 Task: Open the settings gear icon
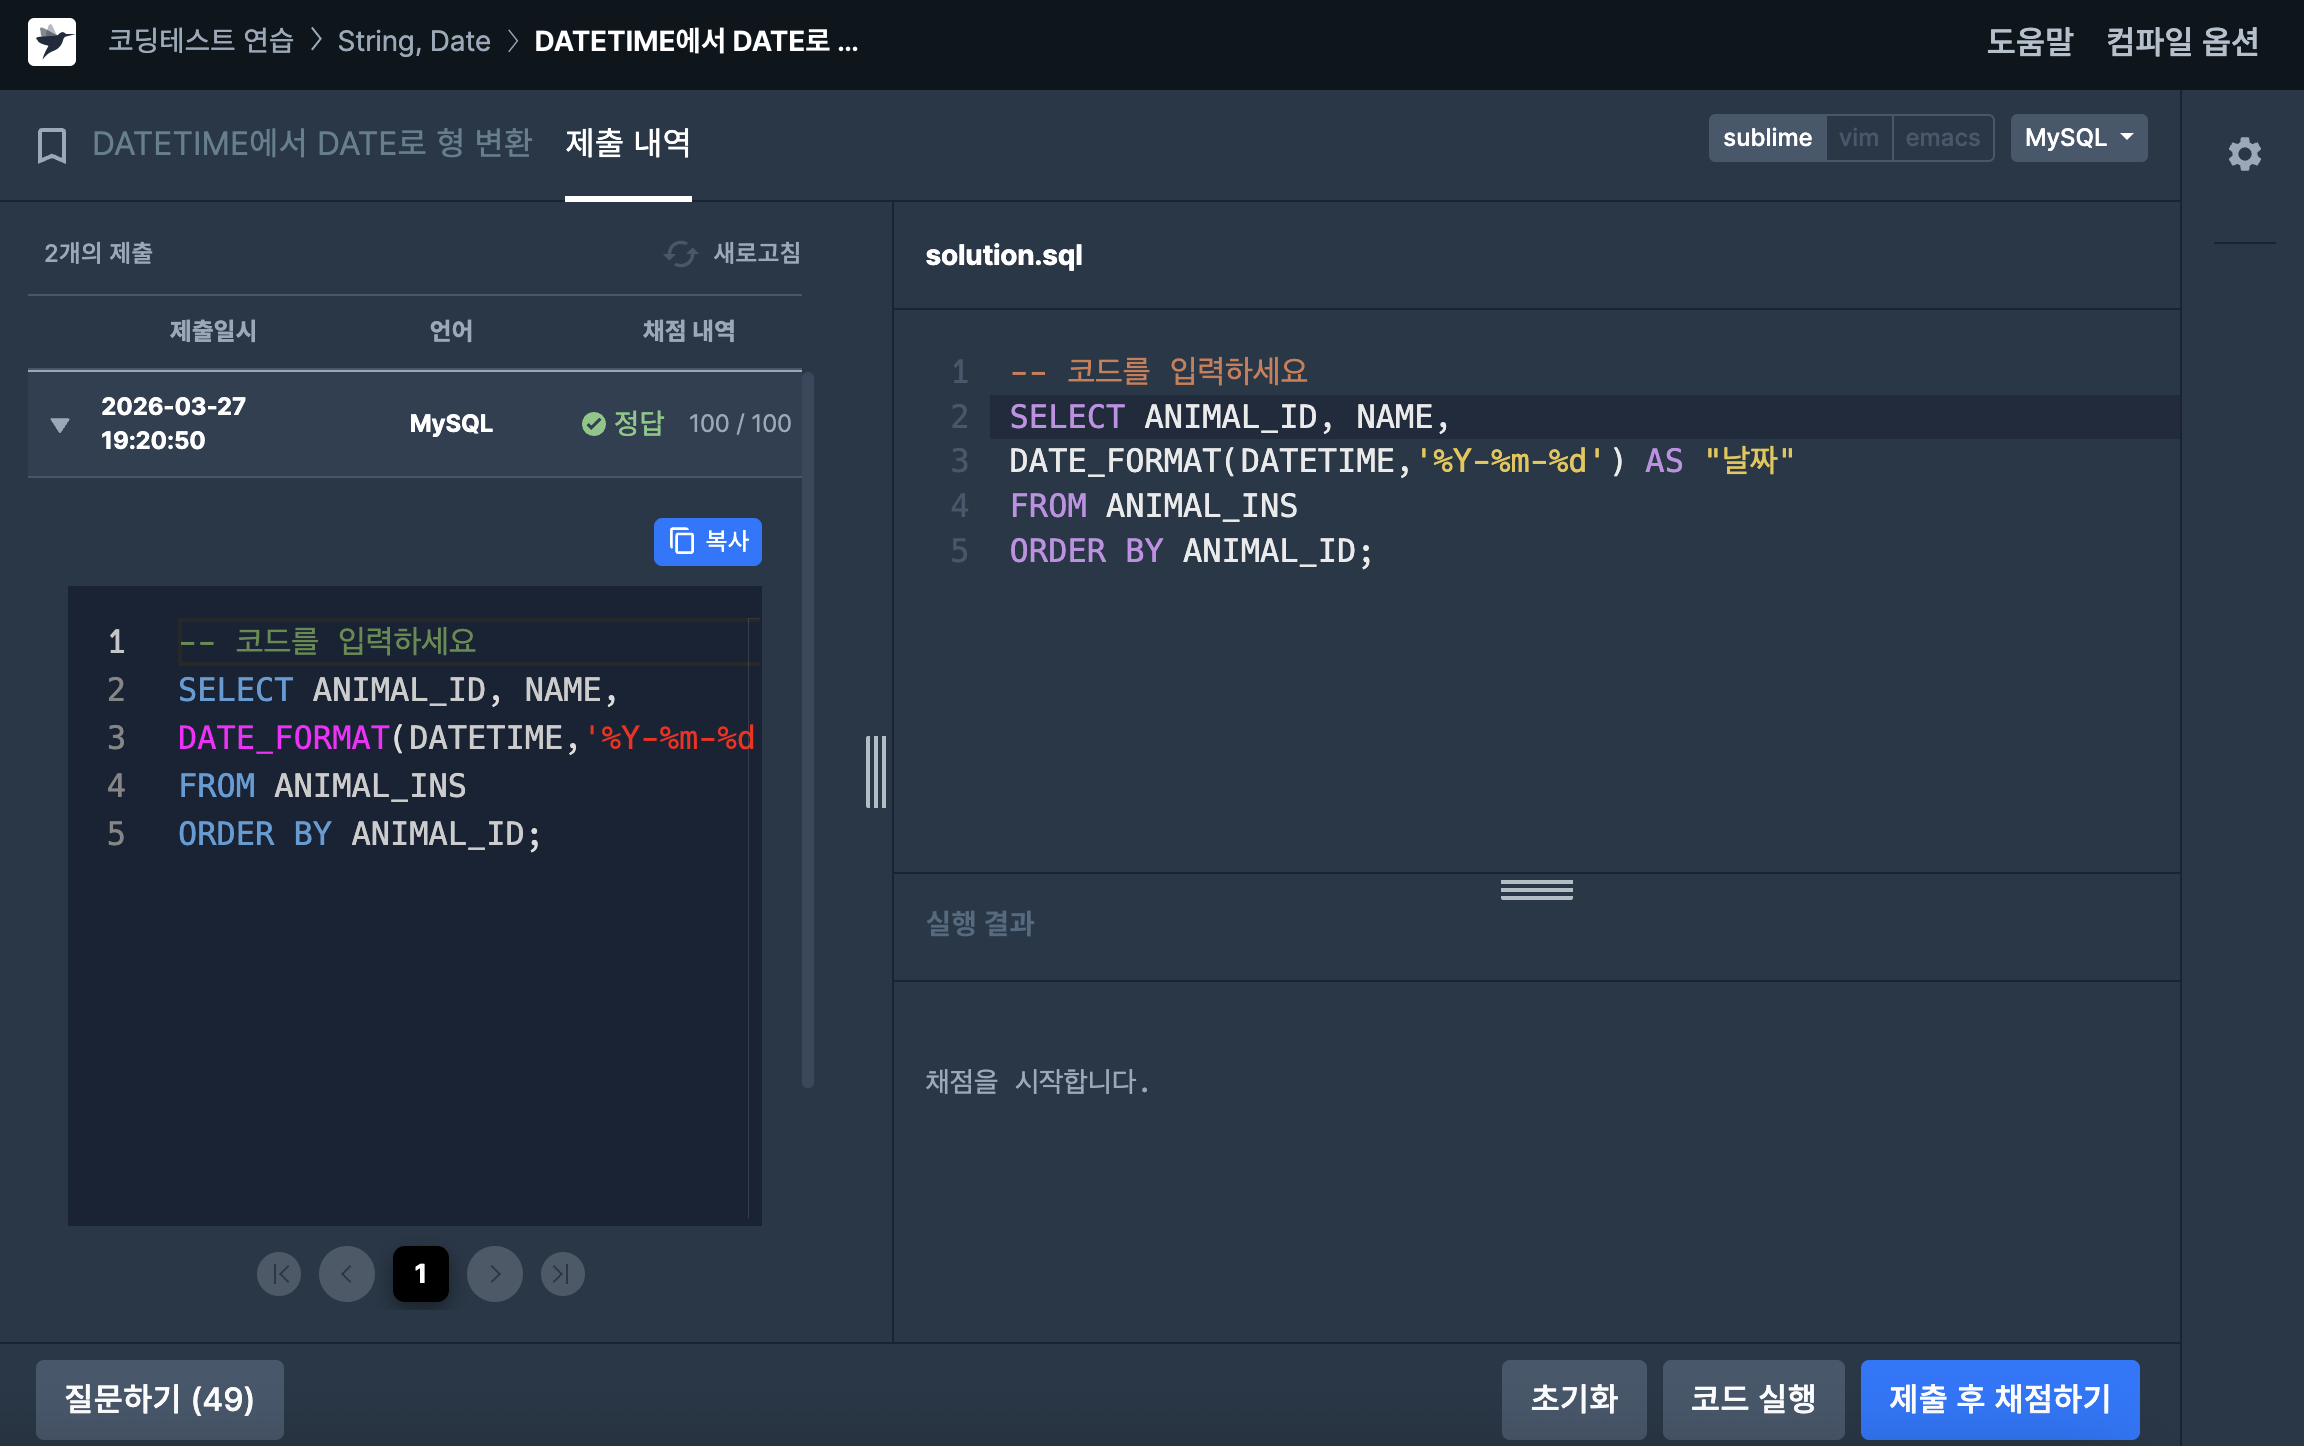pos(2244,154)
